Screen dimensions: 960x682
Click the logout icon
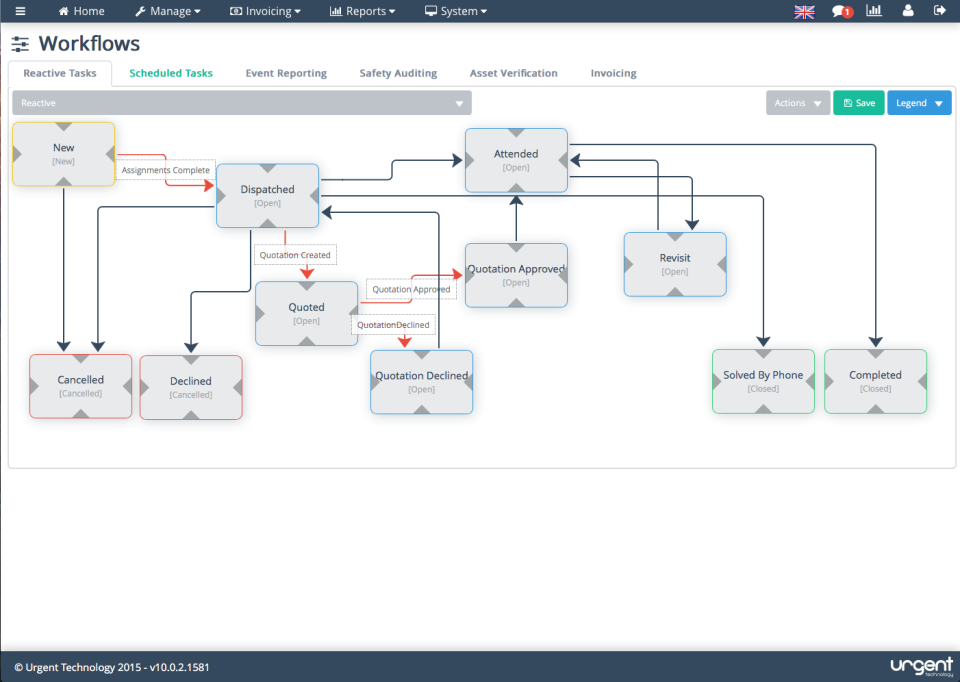(x=938, y=11)
